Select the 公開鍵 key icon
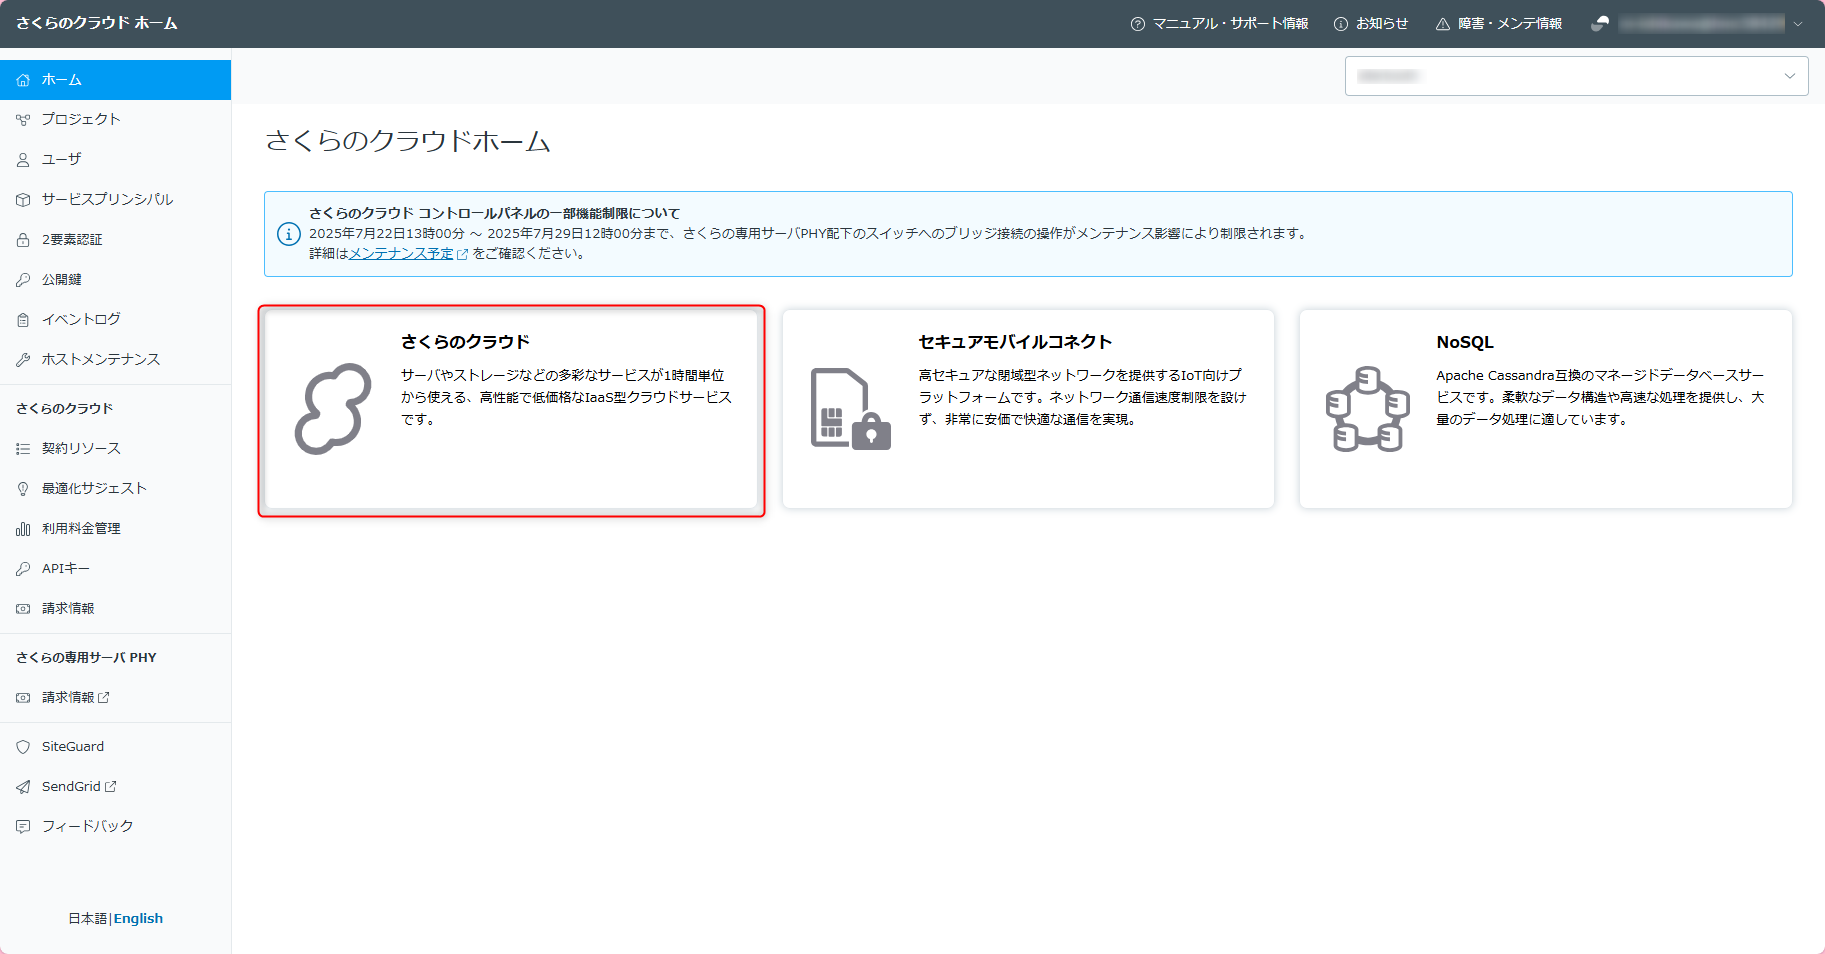Viewport: 1825px width, 954px height. click(22, 279)
